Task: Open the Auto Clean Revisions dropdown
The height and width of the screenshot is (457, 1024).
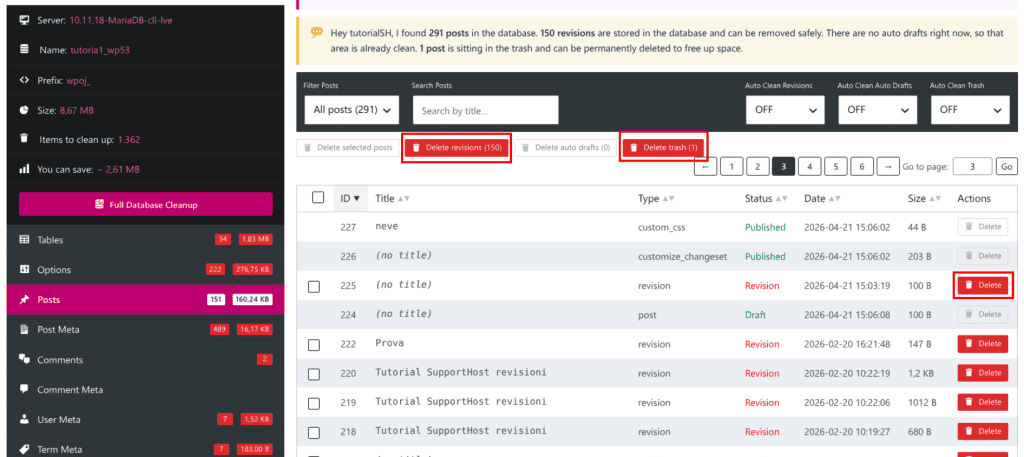Action: coord(785,110)
